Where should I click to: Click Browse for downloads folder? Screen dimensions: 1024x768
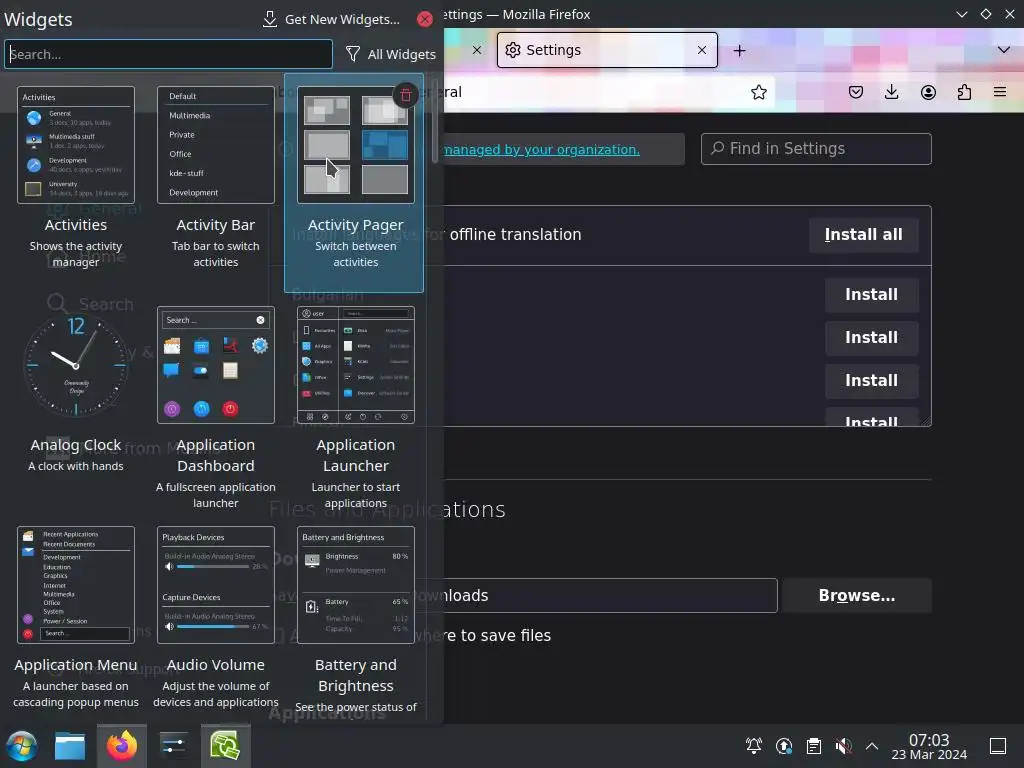(x=856, y=596)
